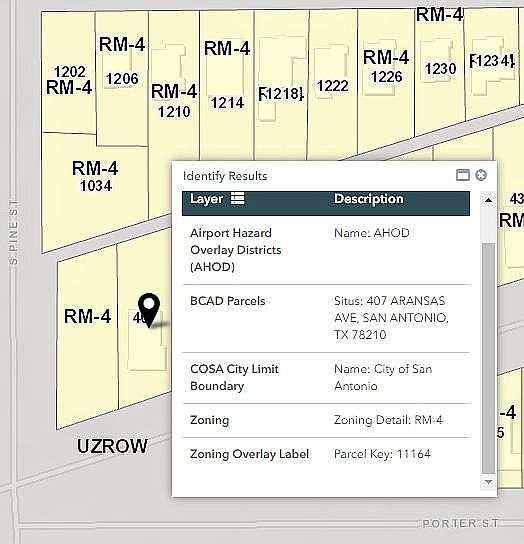
Task: Click parcel 1230 on the map
Action: (x=440, y=68)
